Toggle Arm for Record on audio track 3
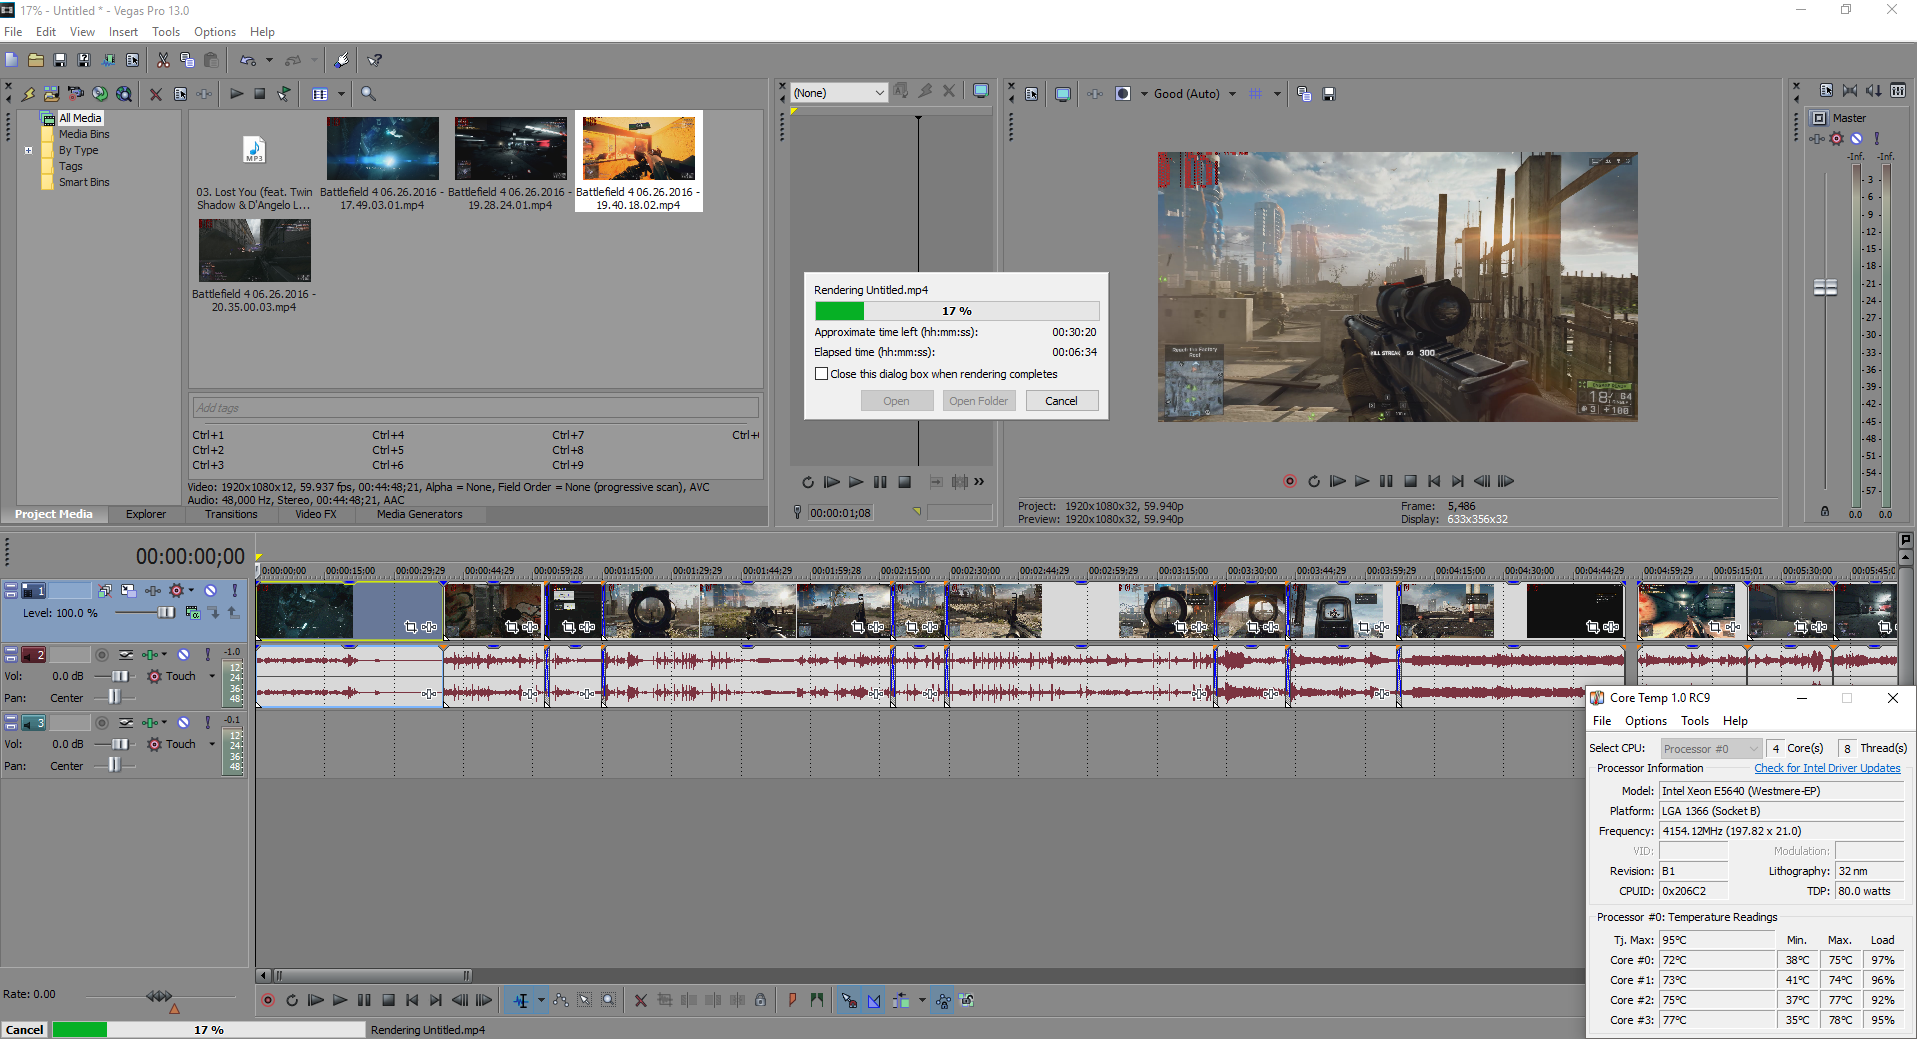 (x=102, y=723)
